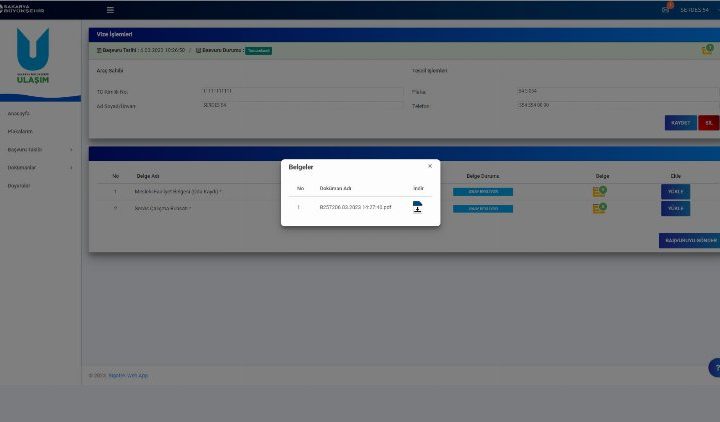Open the notifications icon in top bar
Image resolution: width=720 pixels, height=422 pixels.
point(666,9)
